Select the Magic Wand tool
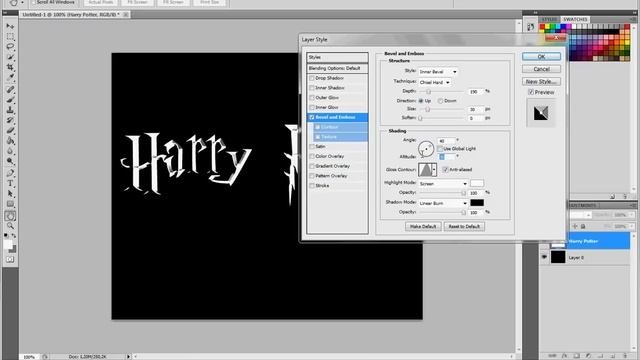Viewport: 640px width, 360px height. [x=10, y=57]
